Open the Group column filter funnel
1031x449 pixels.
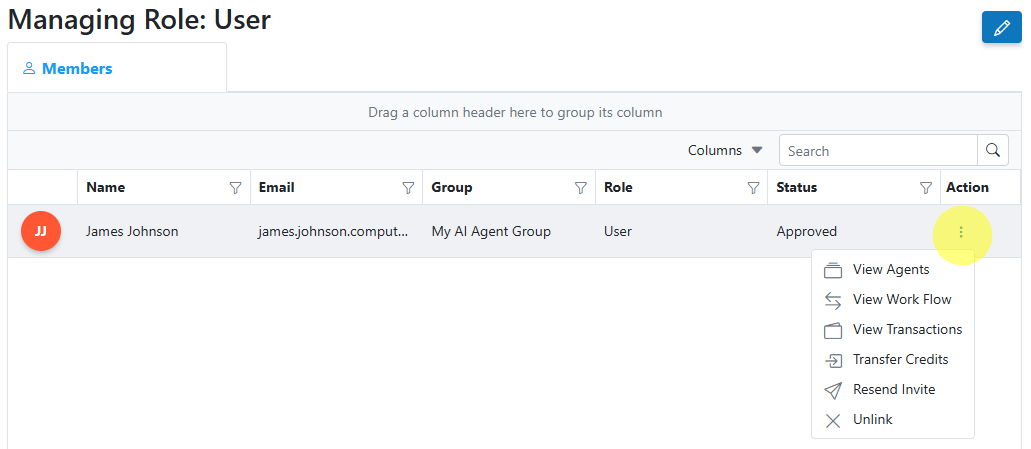[581, 188]
